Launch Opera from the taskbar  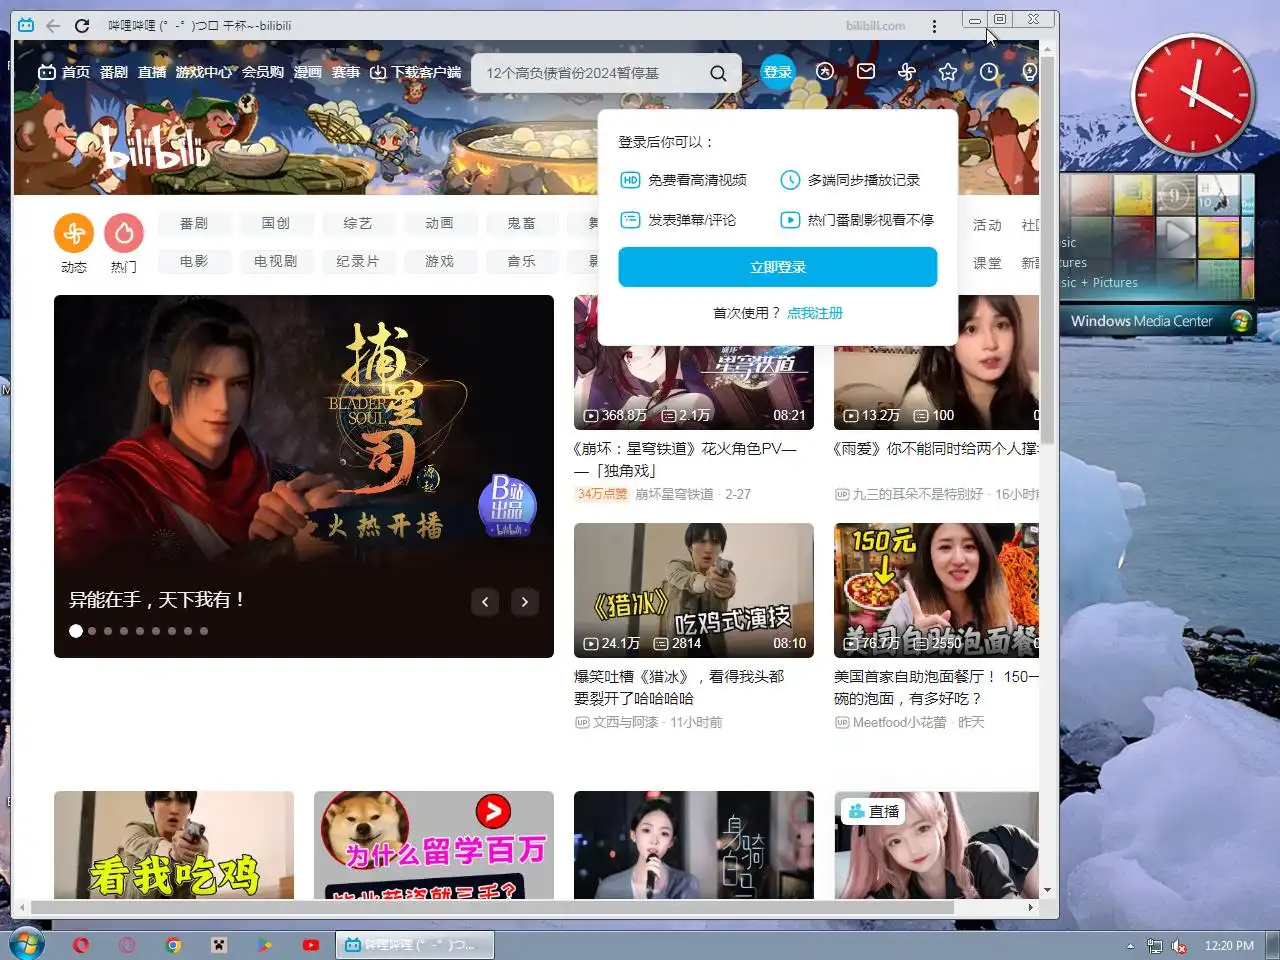click(x=81, y=945)
